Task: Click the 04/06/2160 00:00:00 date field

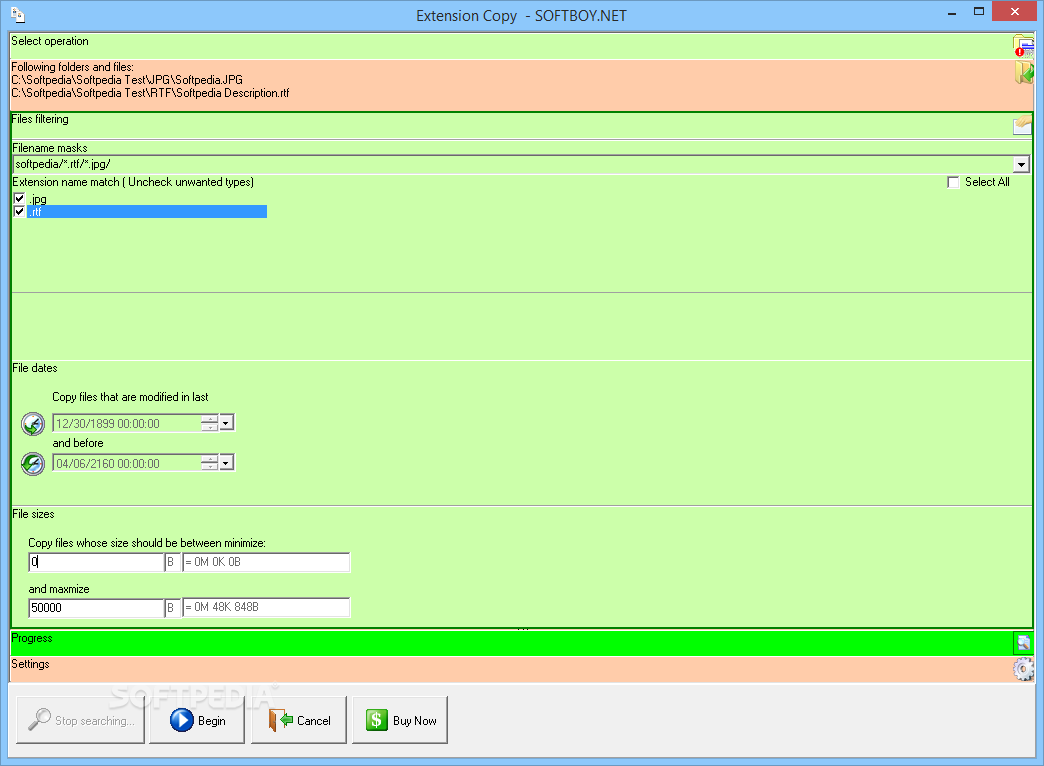Action: coord(127,464)
